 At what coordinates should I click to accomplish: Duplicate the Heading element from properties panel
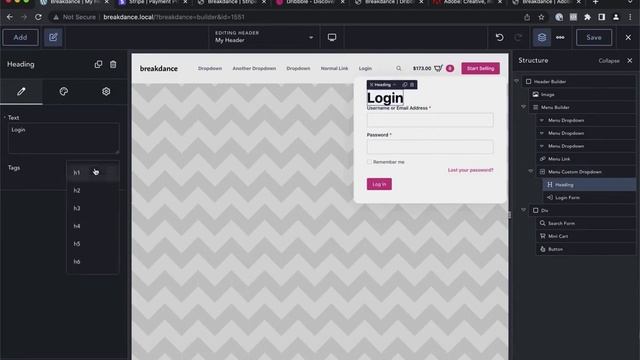click(98, 64)
